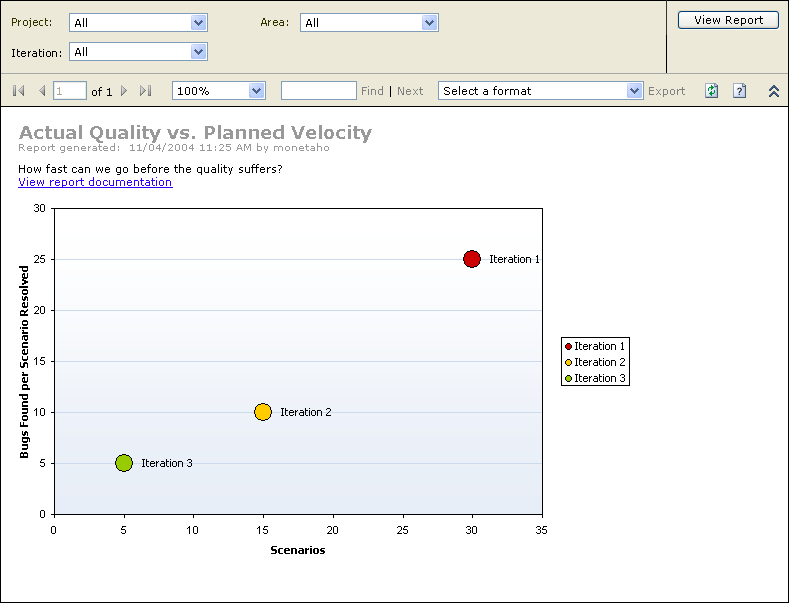Open View report documentation link

point(95,182)
